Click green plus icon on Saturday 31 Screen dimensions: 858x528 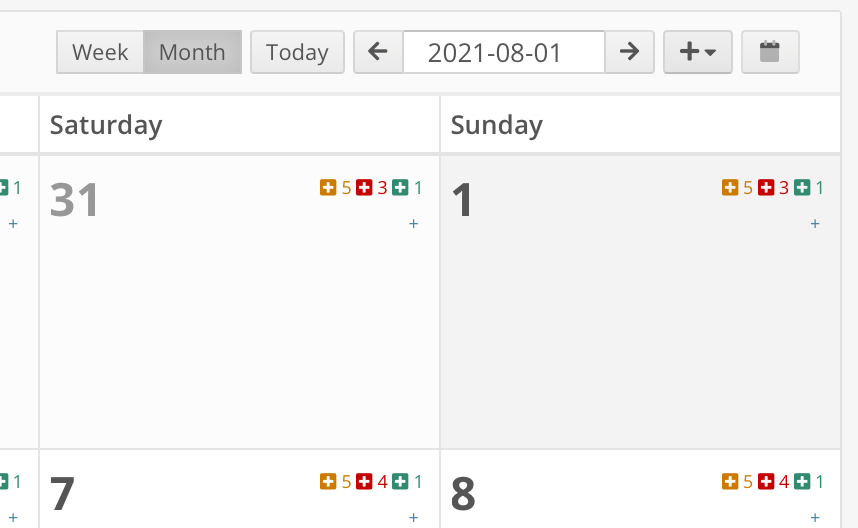[400, 187]
